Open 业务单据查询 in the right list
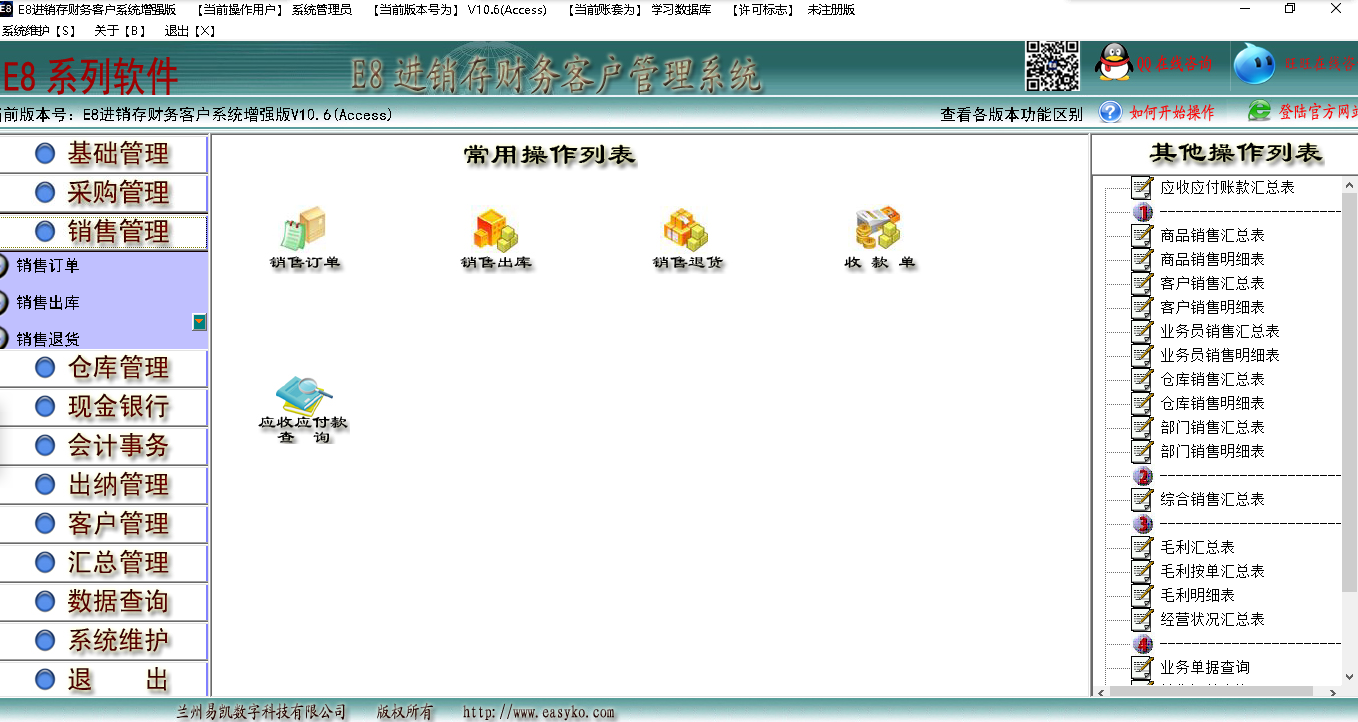1358x722 pixels. (x=1205, y=667)
